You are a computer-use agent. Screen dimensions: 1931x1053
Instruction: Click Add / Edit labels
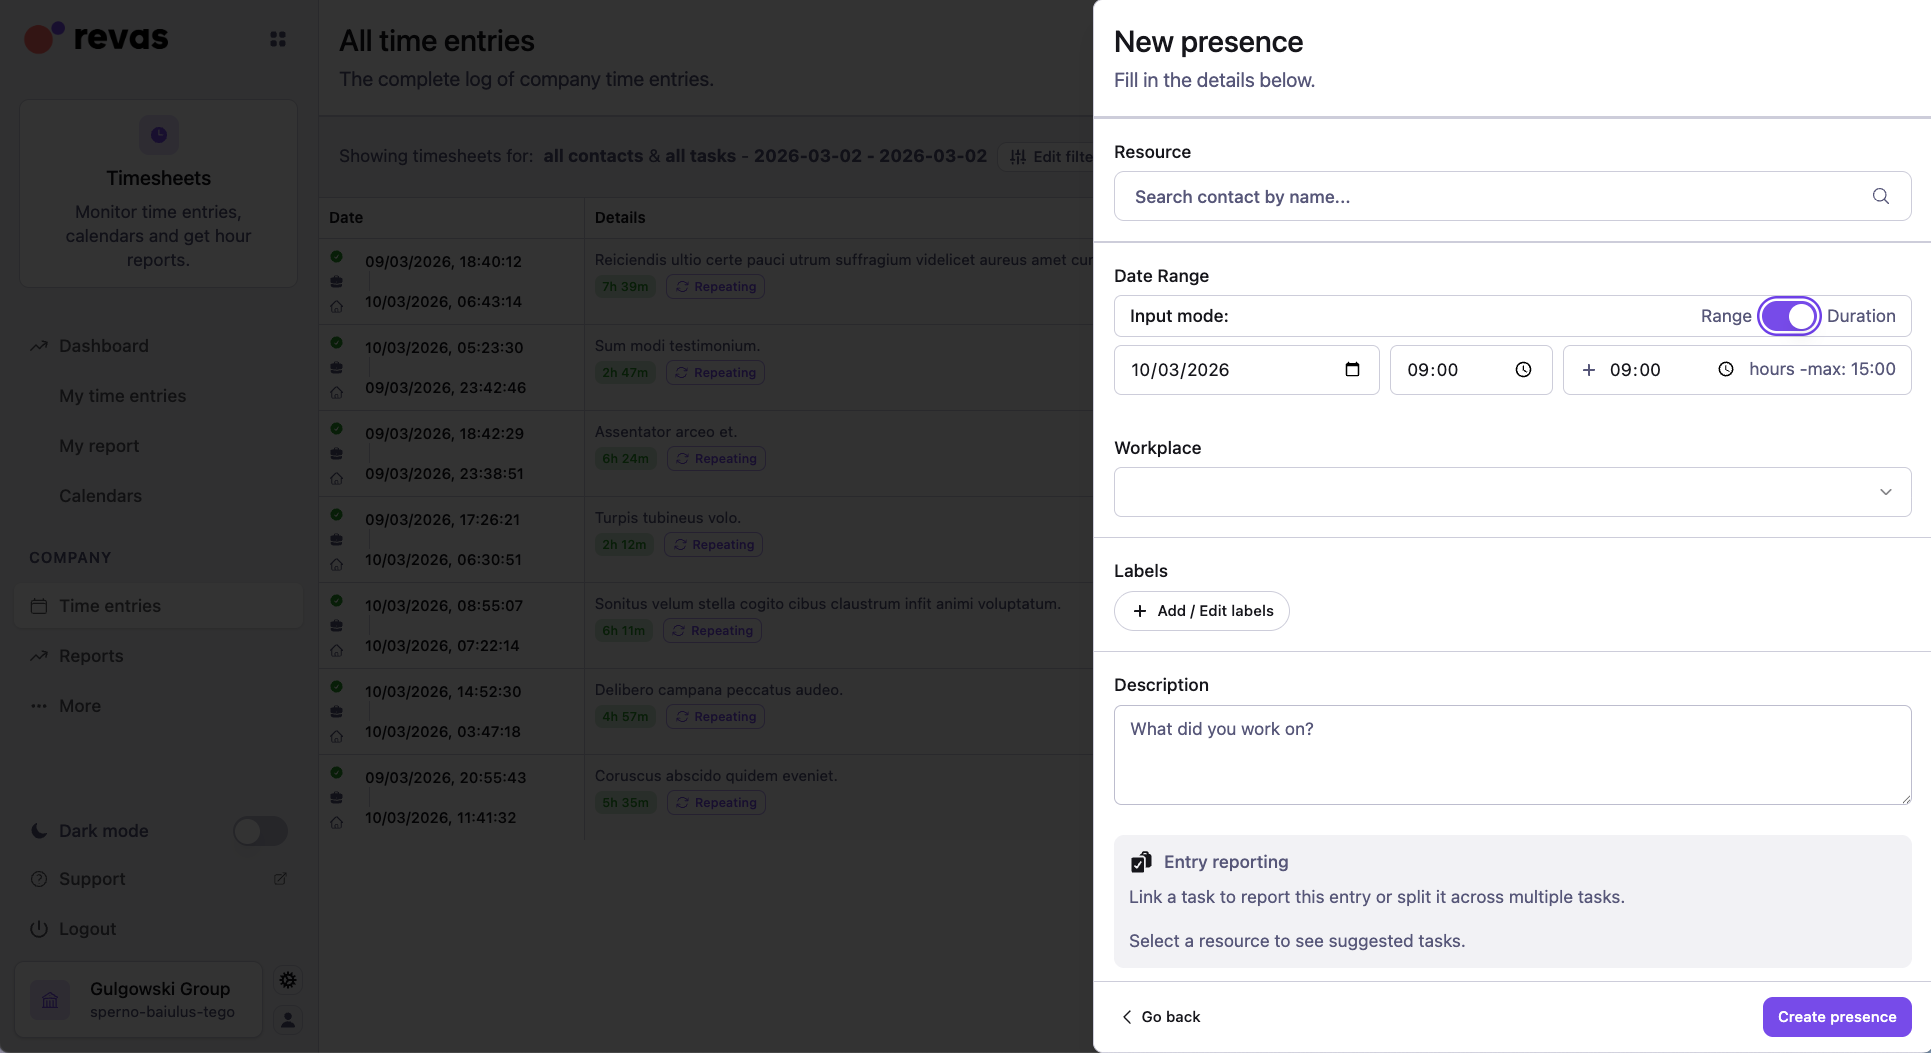pos(1201,611)
